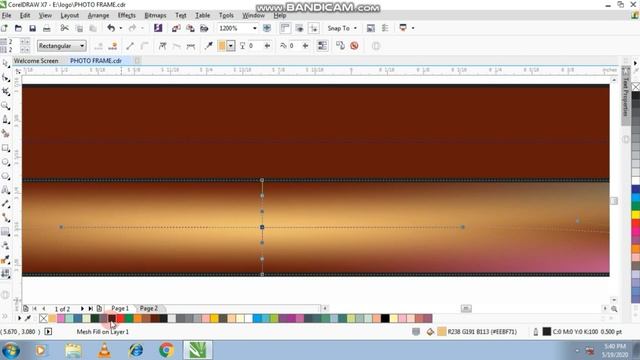The image size is (640, 360).
Task: Select the Pick tool in toolbox
Action: pos(5,63)
